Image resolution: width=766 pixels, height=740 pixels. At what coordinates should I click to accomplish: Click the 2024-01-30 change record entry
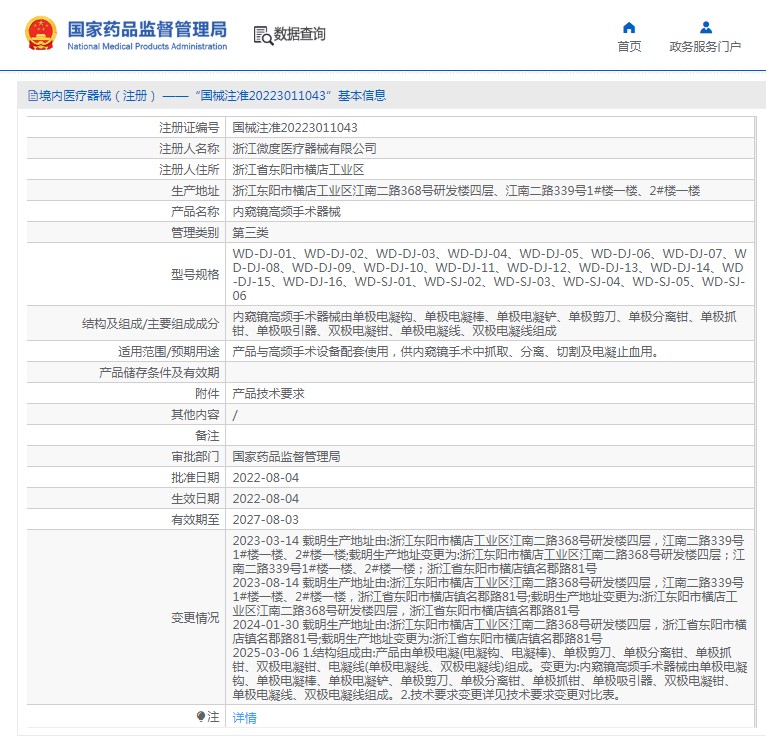[x=489, y=632]
